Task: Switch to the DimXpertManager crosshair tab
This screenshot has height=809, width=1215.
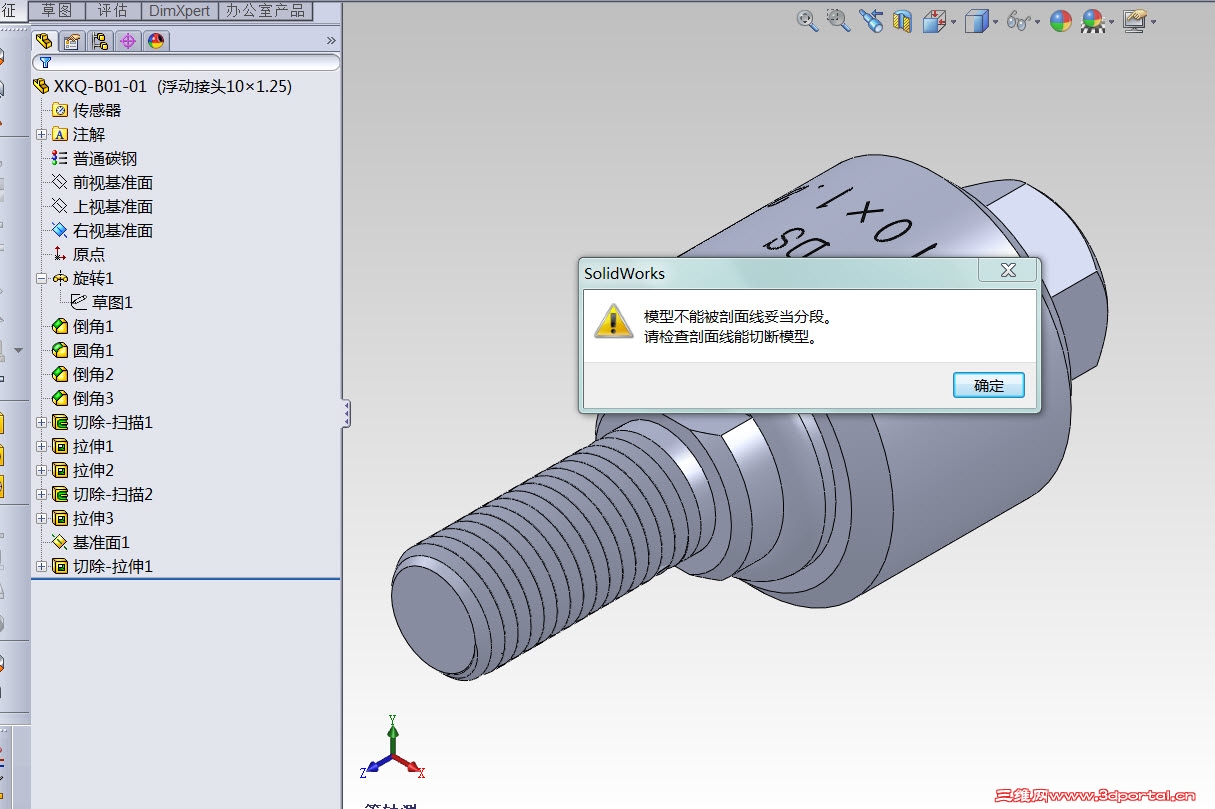Action: 127,41
